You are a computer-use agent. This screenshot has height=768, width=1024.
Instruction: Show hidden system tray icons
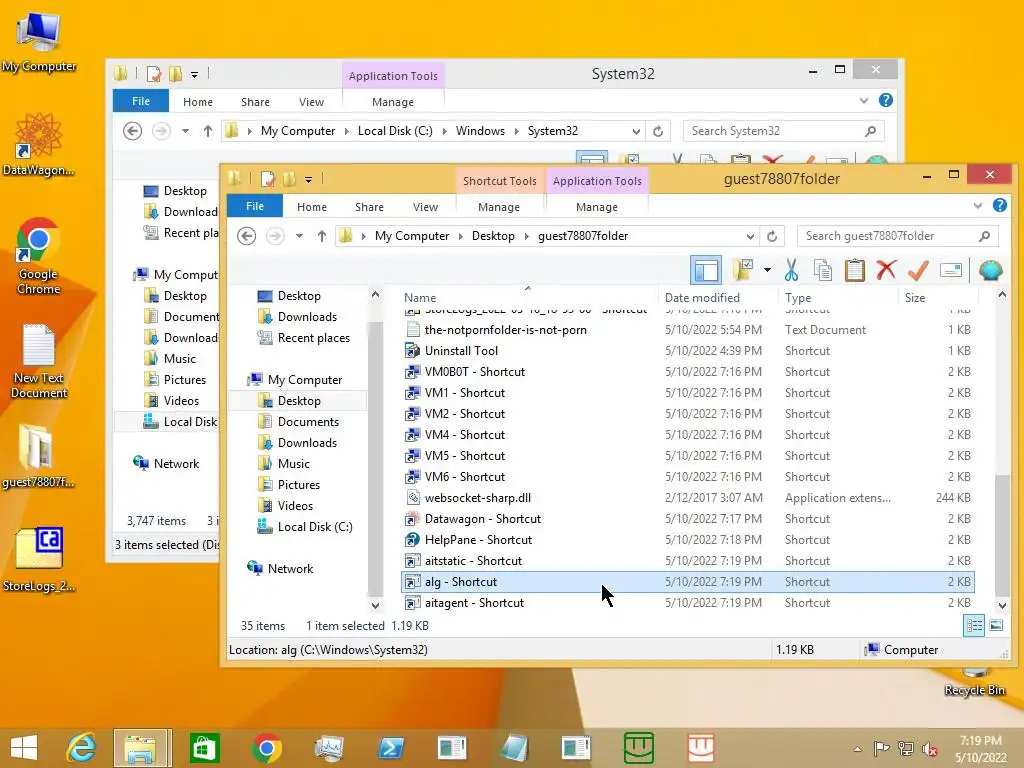tap(857, 749)
